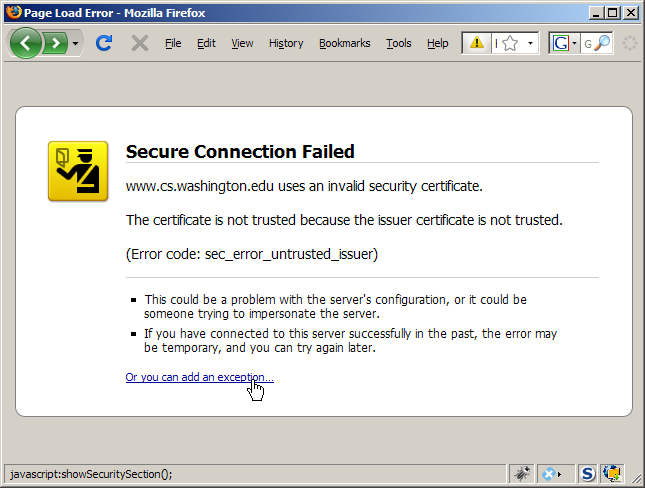Screen dimensions: 645x488
Task: Click the blue S icon in status bar
Action: click(x=588, y=473)
